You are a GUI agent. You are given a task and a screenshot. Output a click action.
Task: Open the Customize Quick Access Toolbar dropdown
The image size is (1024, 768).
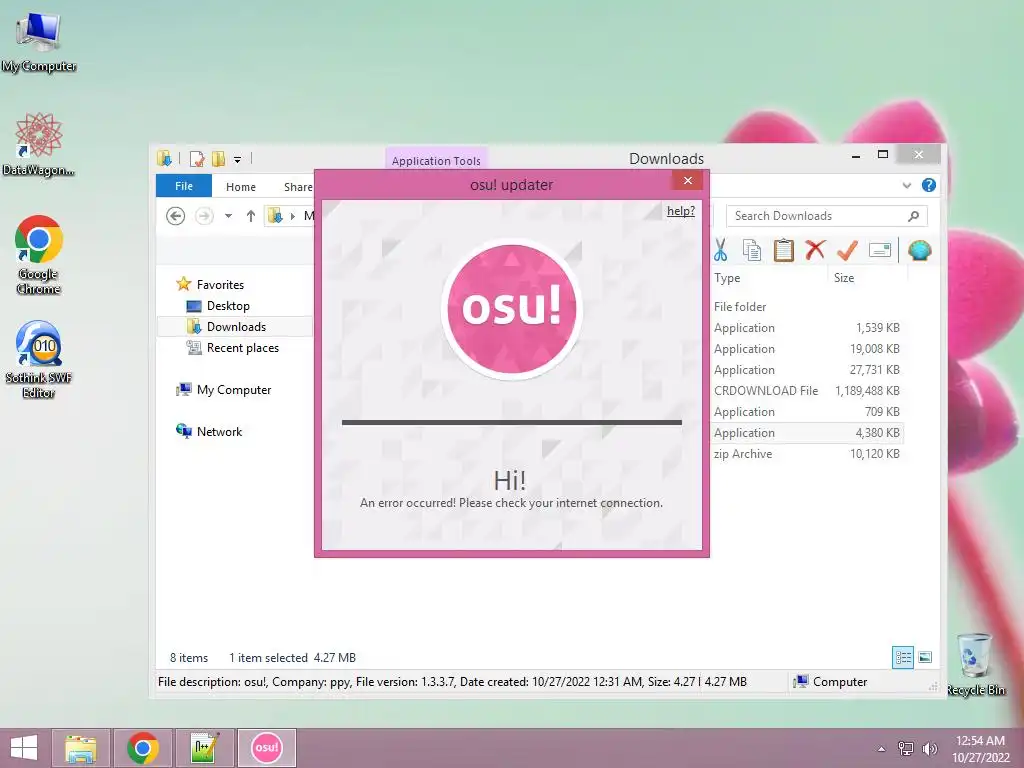click(x=238, y=159)
